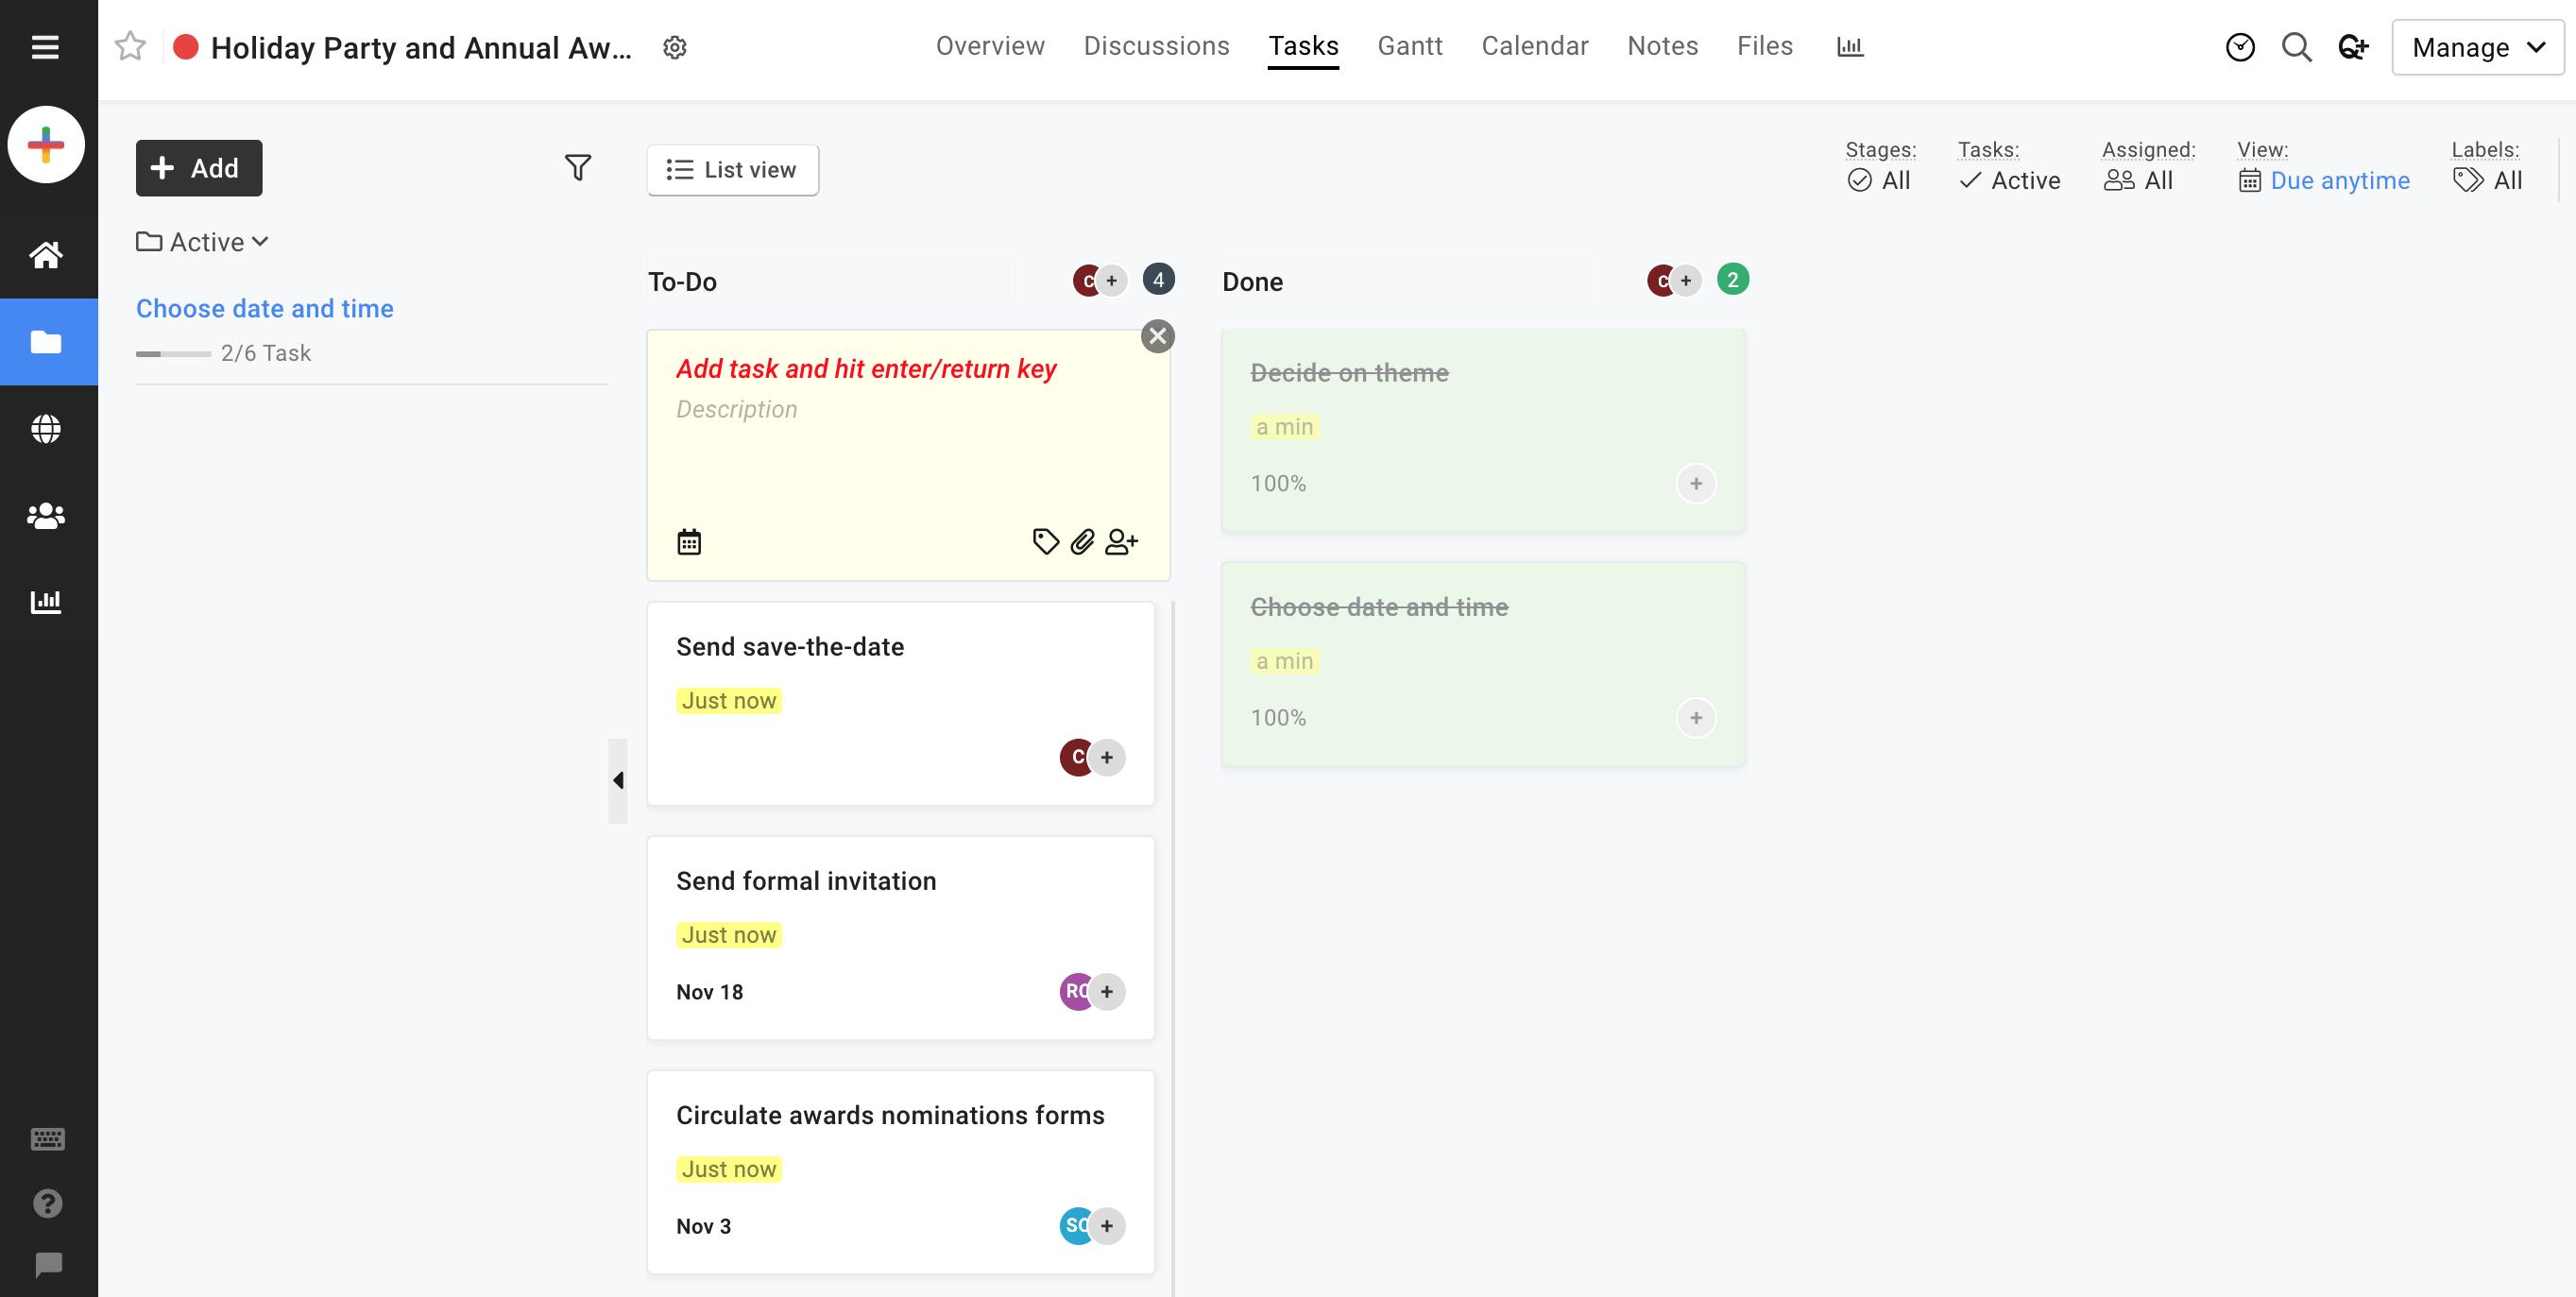
Task: Open the project settings gear icon
Action: click(x=675, y=47)
